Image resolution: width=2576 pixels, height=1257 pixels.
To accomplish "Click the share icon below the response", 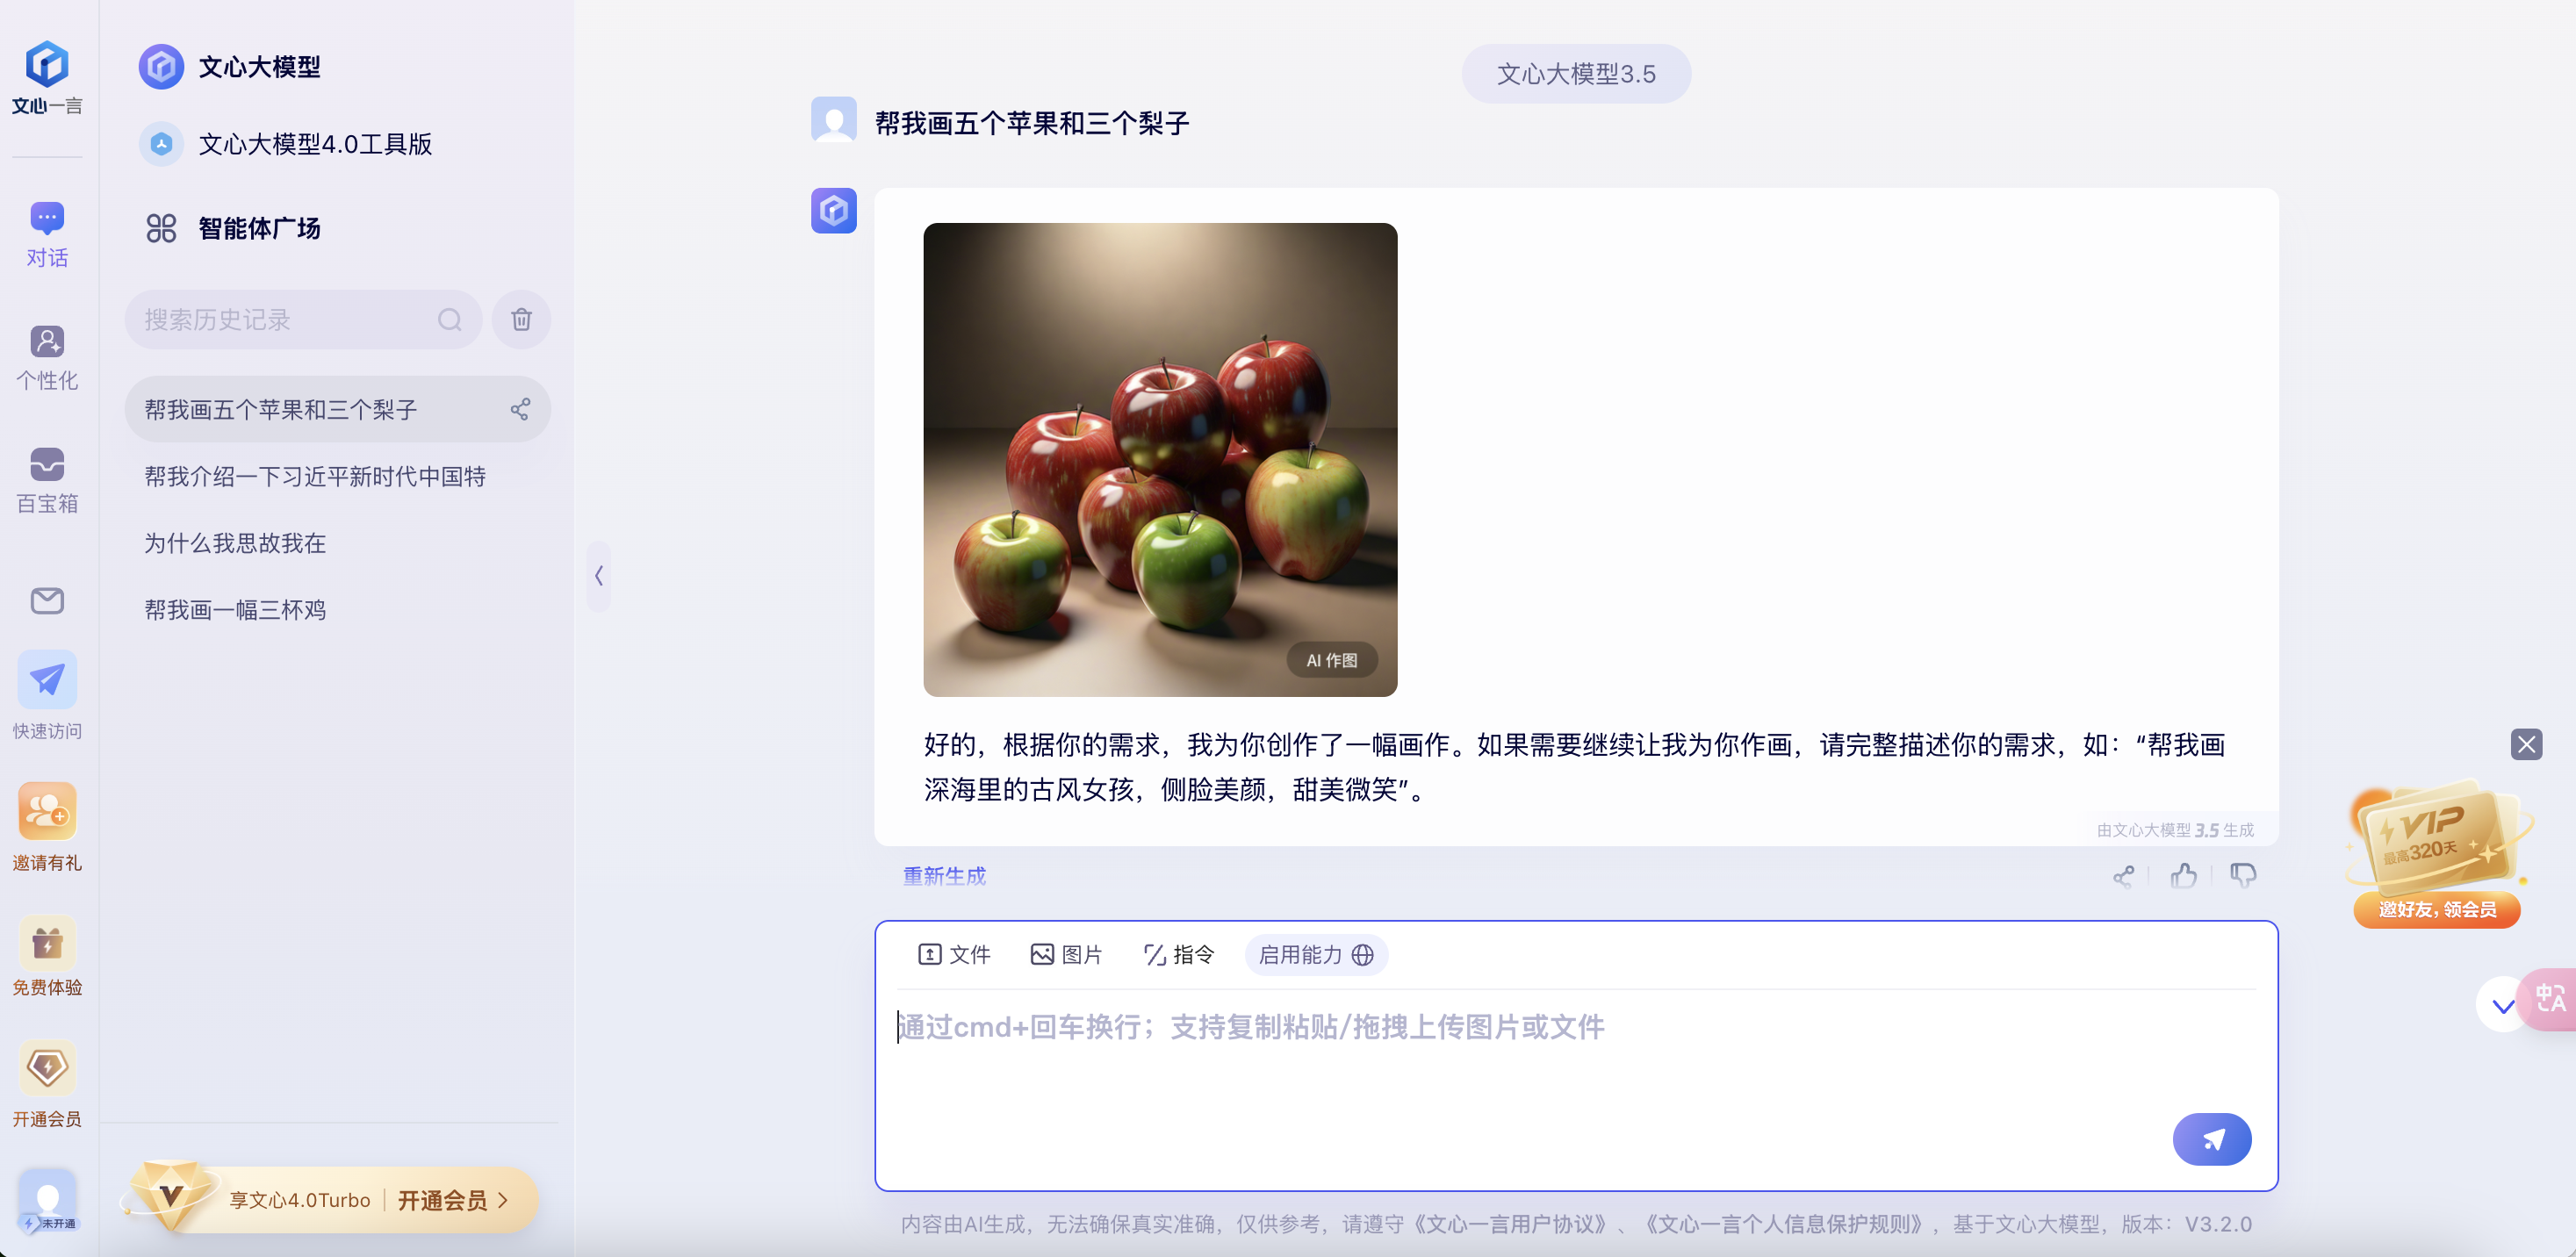I will point(2123,877).
